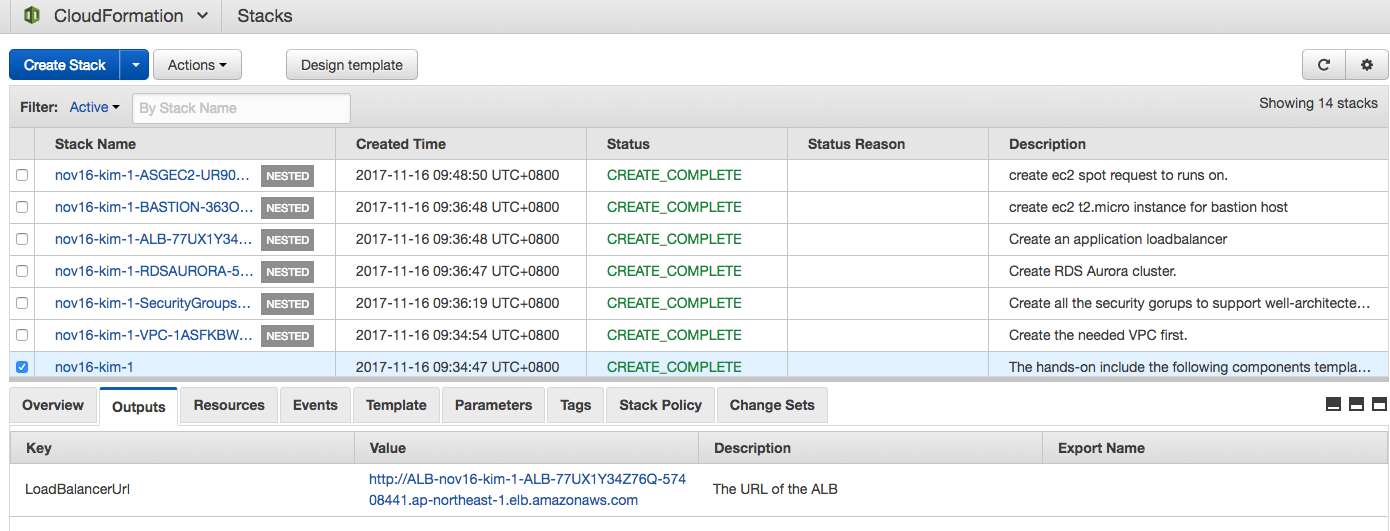Open the settings gear icon

pyautogui.click(x=1367, y=65)
